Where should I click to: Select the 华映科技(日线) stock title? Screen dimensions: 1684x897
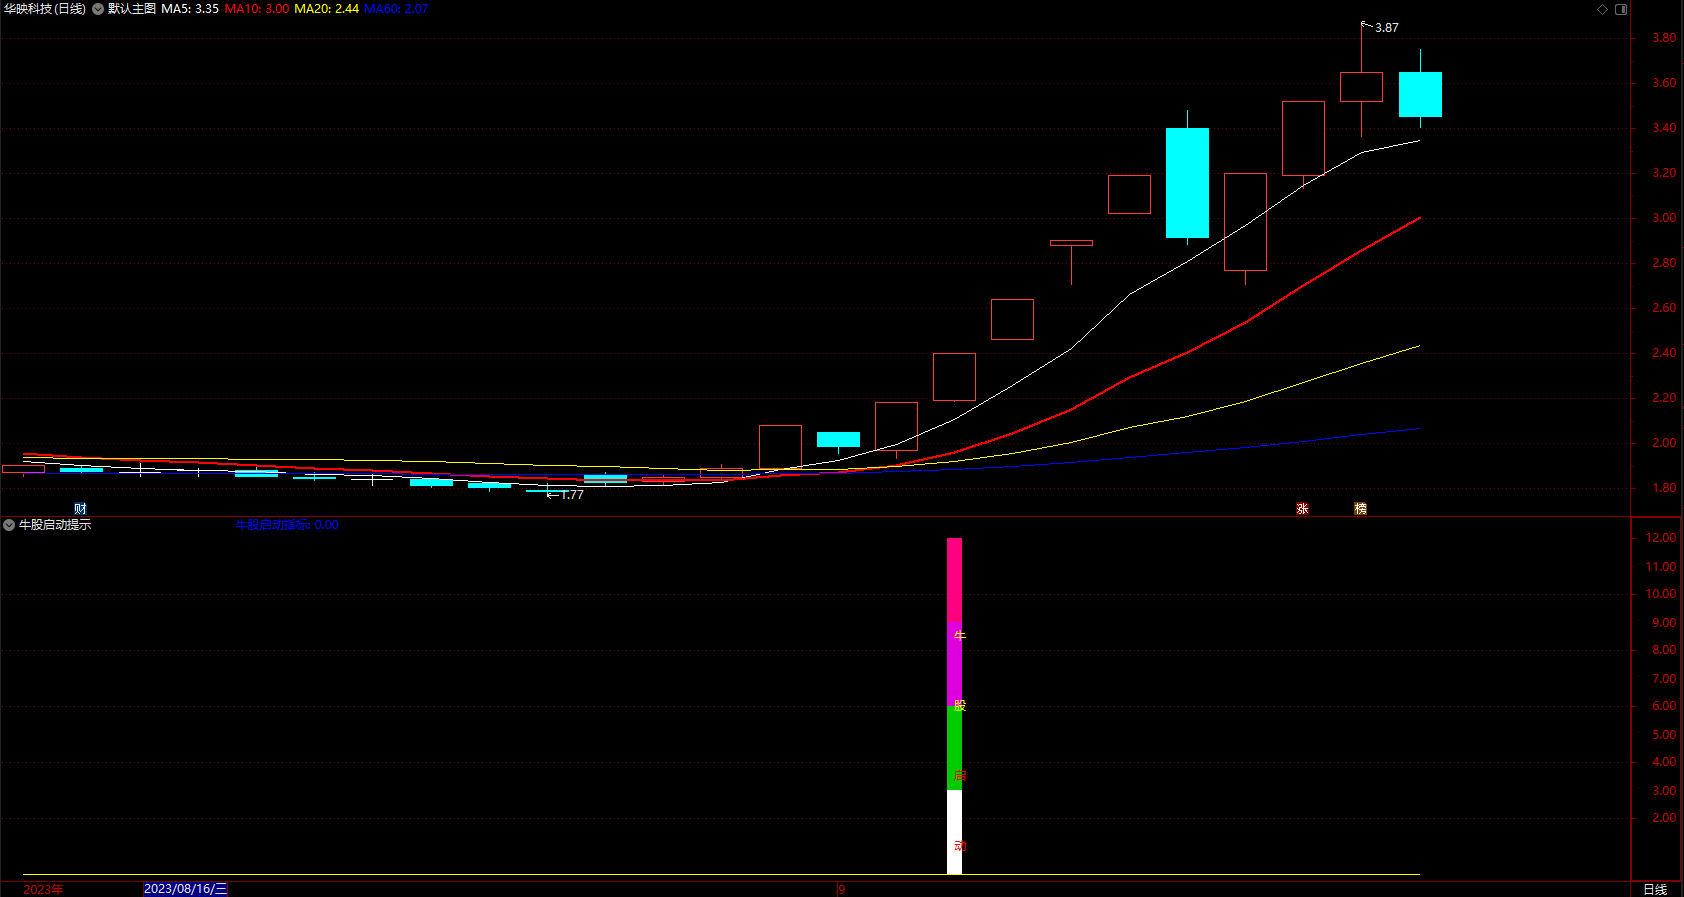pyautogui.click(x=45, y=9)
